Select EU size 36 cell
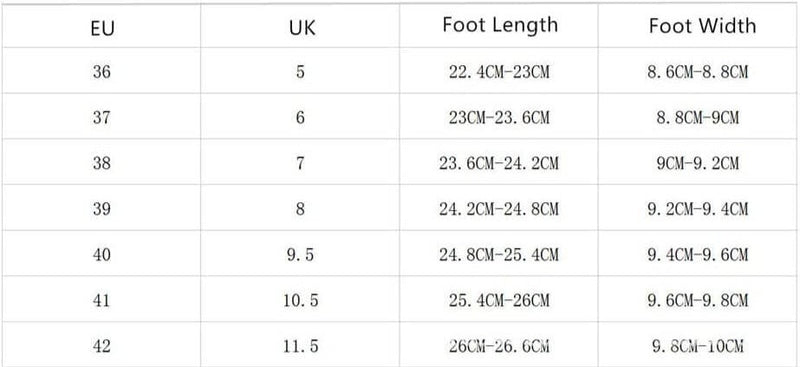Screen dimensions: 800x367 pyautogui.click(x=102, y=71)
